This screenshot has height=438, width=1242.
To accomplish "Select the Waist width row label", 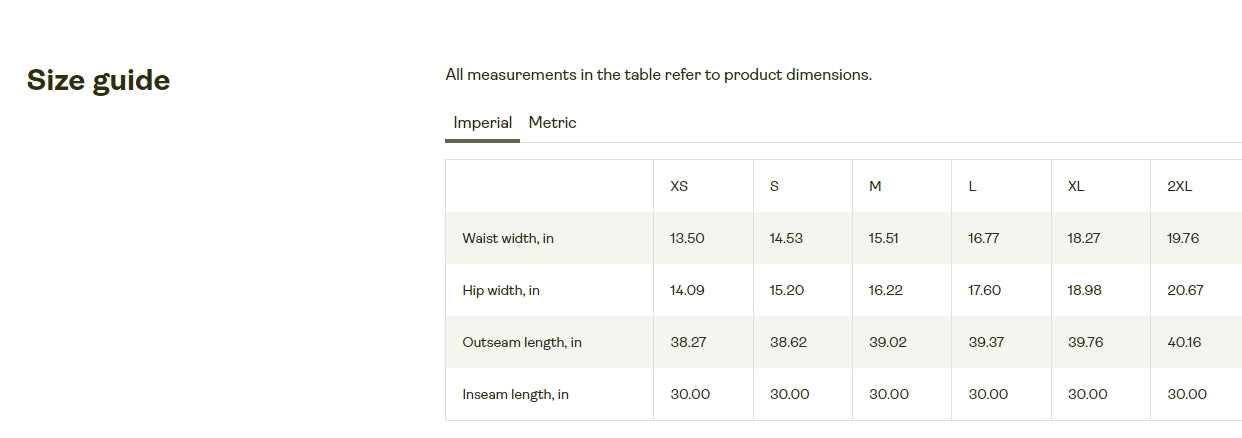I will coord(508,238).
